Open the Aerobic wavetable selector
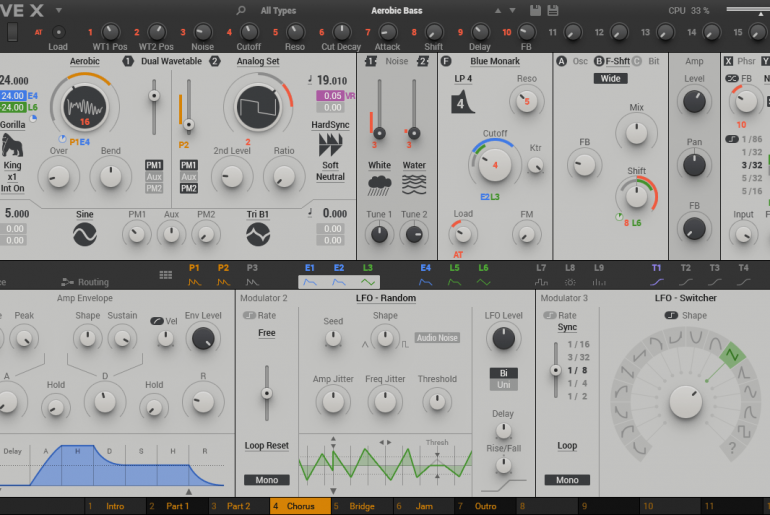The height and width of the screenshot is (515, 770). tap(84, 61)
